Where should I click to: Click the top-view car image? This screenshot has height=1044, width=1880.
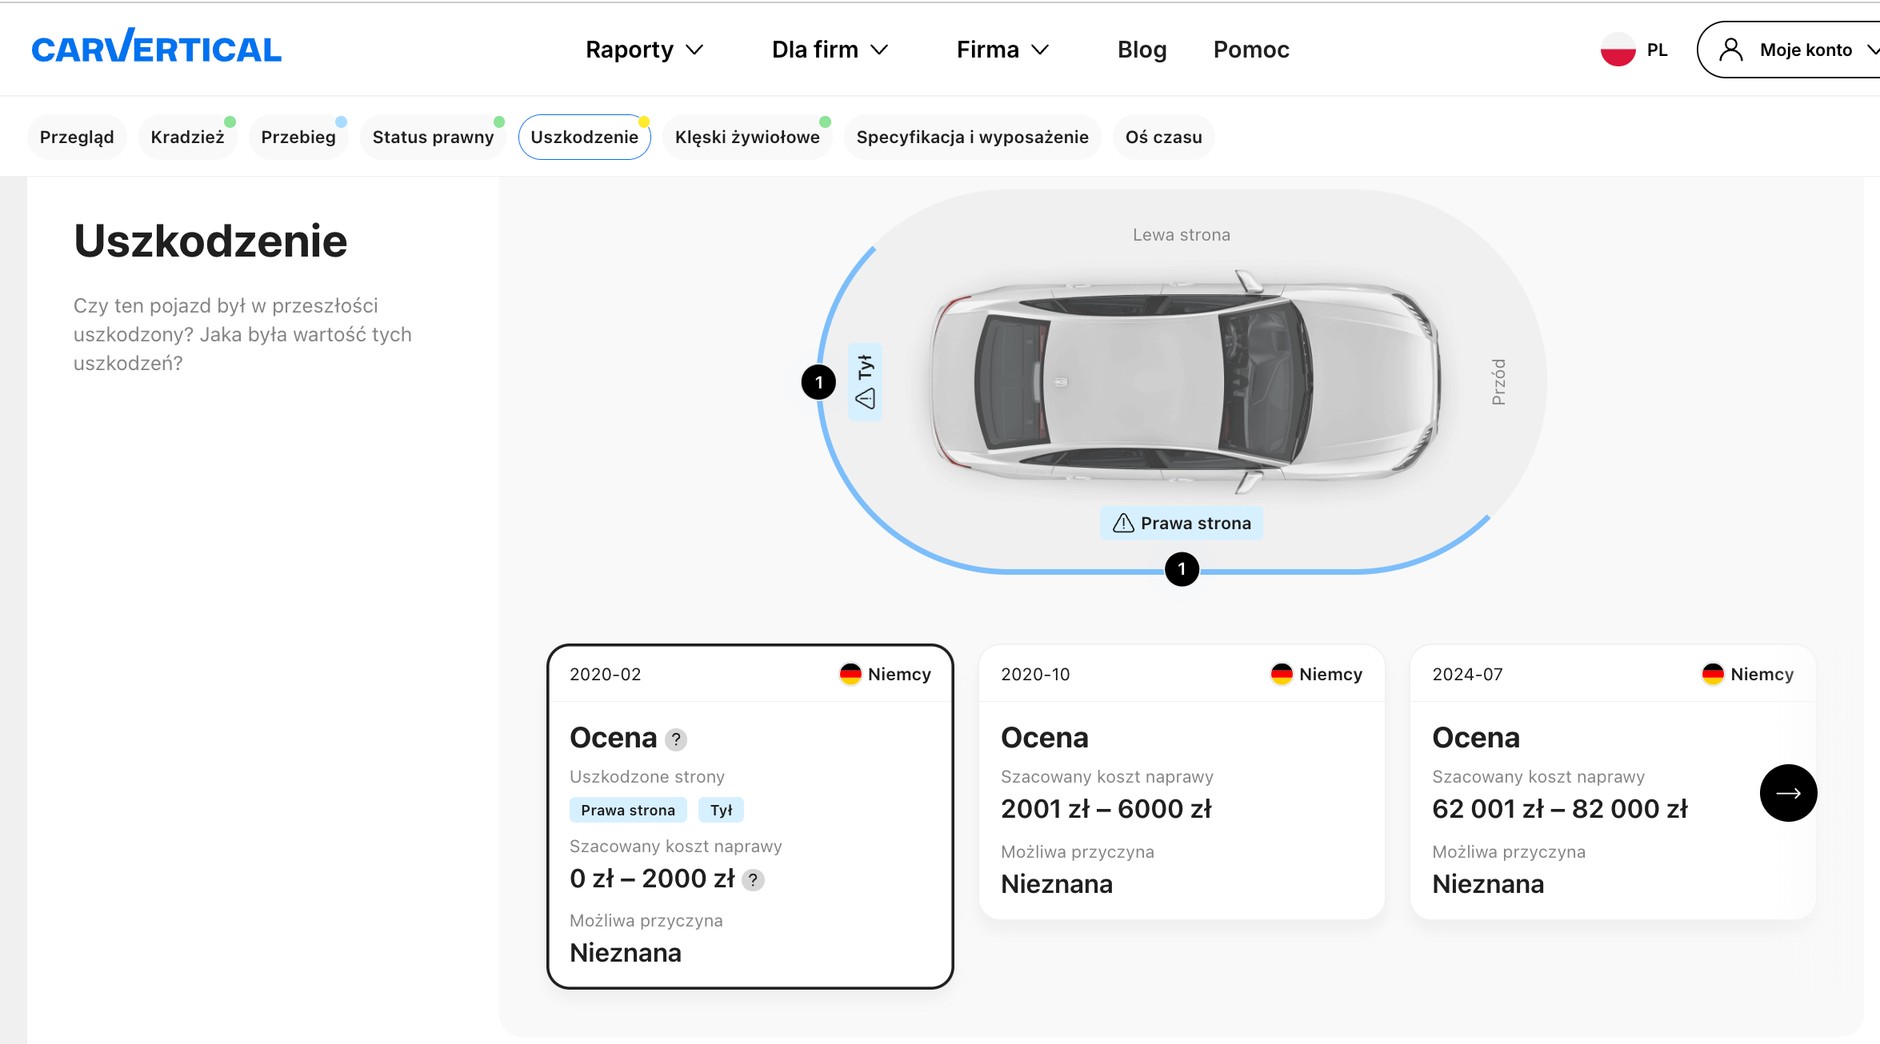click(x=1185, y=382)
